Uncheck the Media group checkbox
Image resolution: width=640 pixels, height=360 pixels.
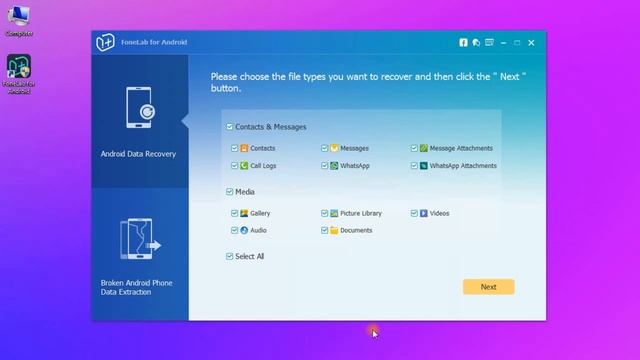[229, 192]
